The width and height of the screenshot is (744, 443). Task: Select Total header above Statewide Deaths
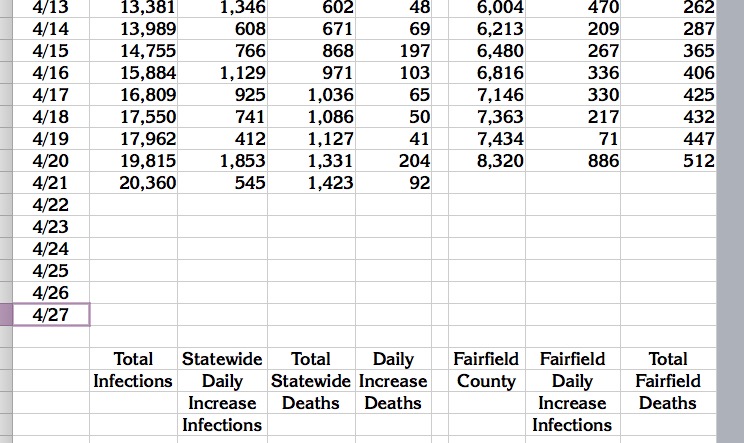click(x=311, y=359)
